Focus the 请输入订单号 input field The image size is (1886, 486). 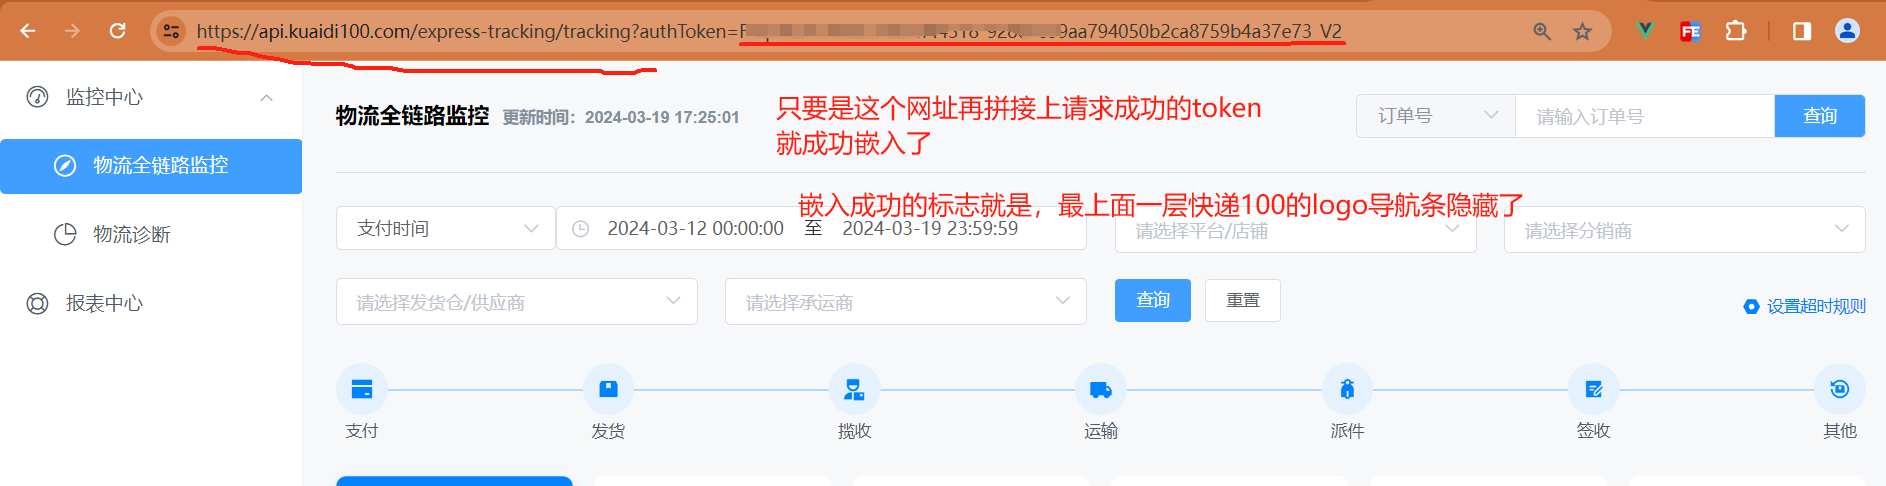click(1645, 116)
